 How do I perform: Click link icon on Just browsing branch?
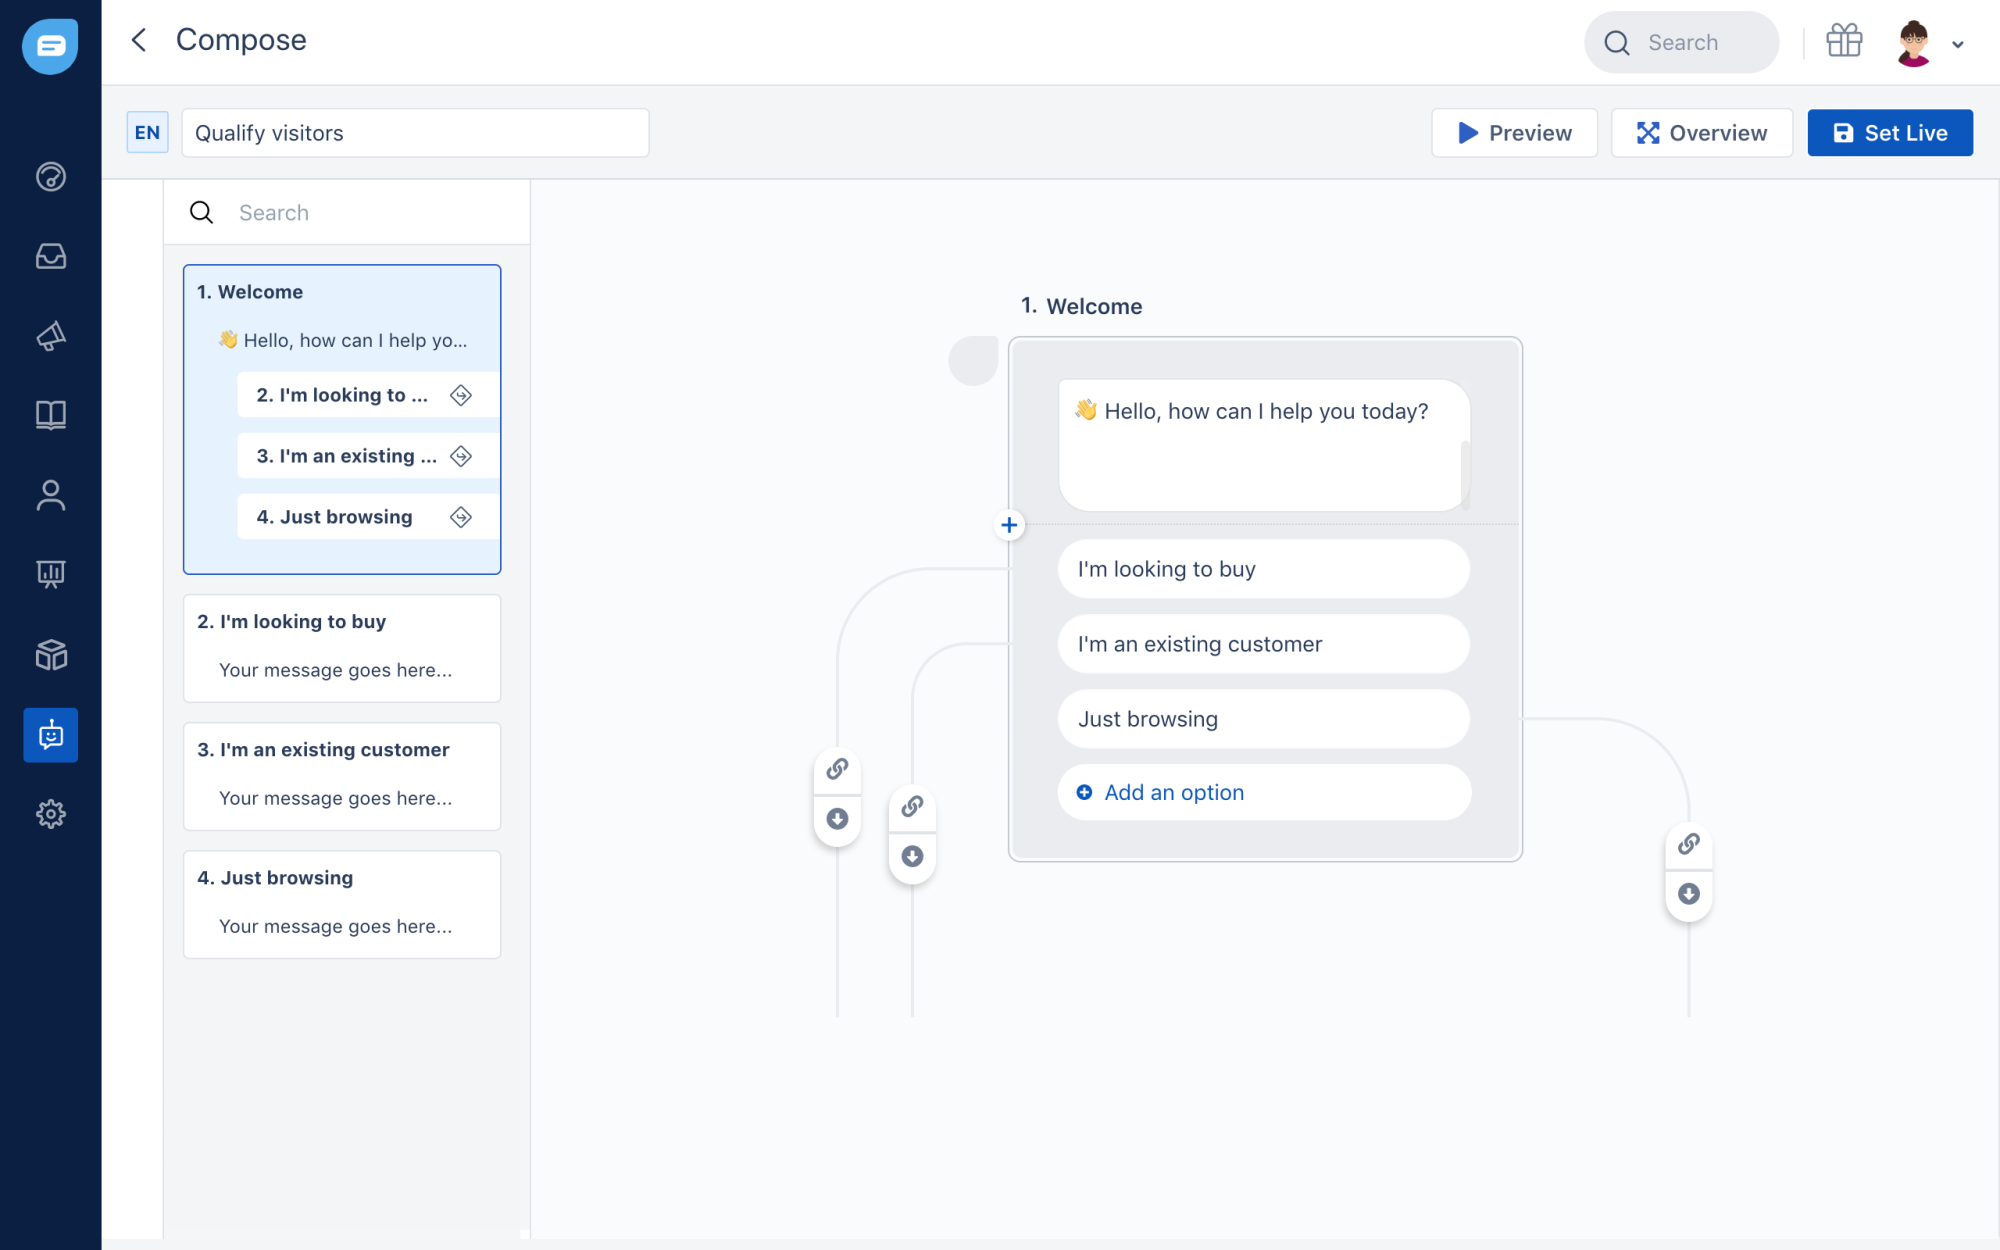pyautogui.click(x=1688, y=844)
